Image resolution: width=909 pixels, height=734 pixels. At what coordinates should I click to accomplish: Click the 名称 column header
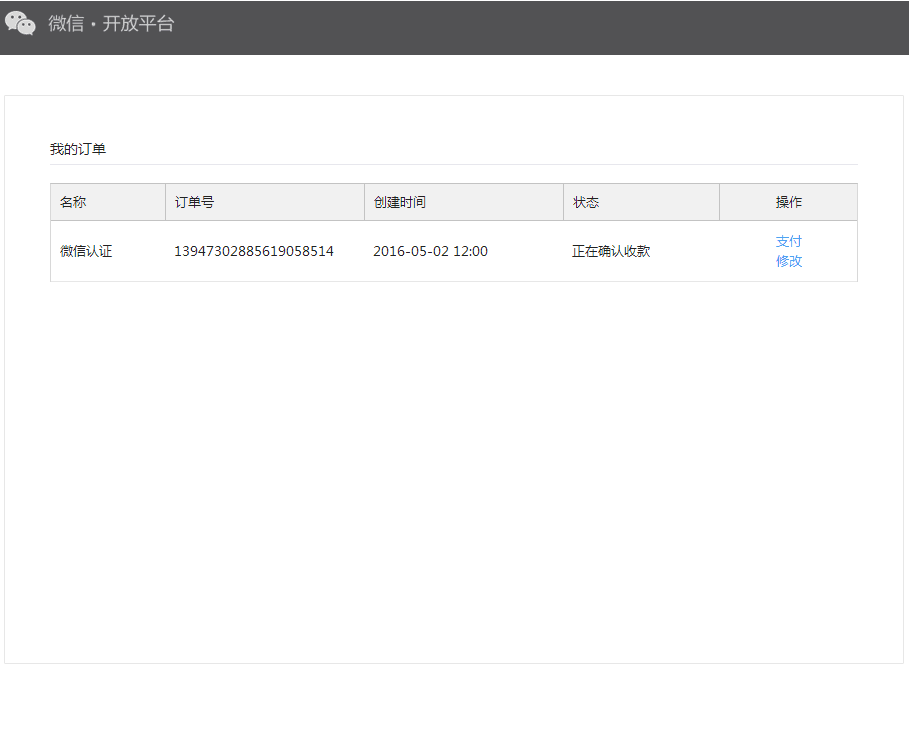108,202
